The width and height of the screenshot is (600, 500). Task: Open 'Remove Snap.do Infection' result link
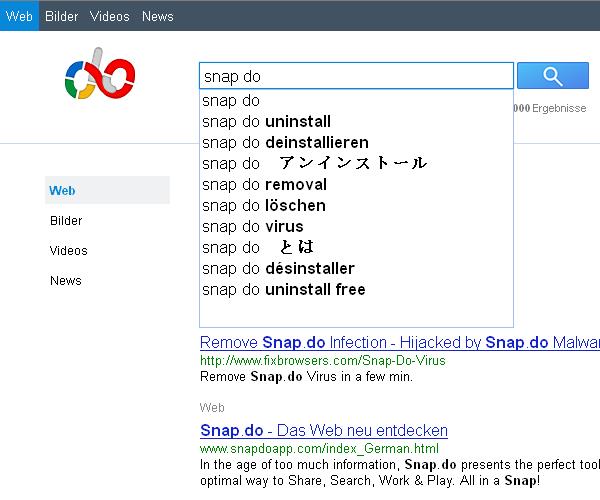(x=400, y=342)
